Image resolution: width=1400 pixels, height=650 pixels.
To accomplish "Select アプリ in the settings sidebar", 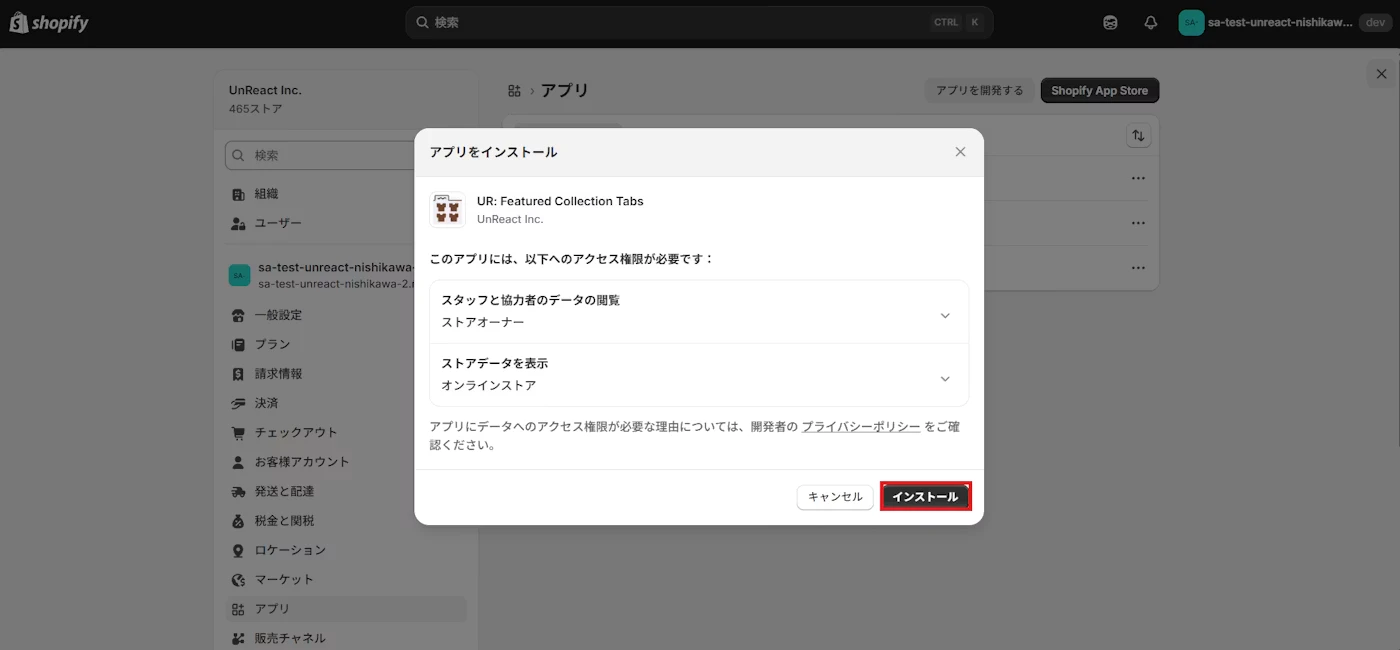I will point(345,609).
